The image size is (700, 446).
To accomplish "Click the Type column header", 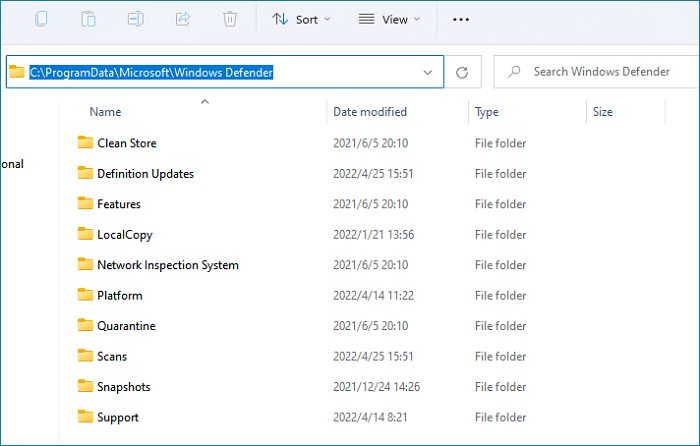I will point(487,112).
